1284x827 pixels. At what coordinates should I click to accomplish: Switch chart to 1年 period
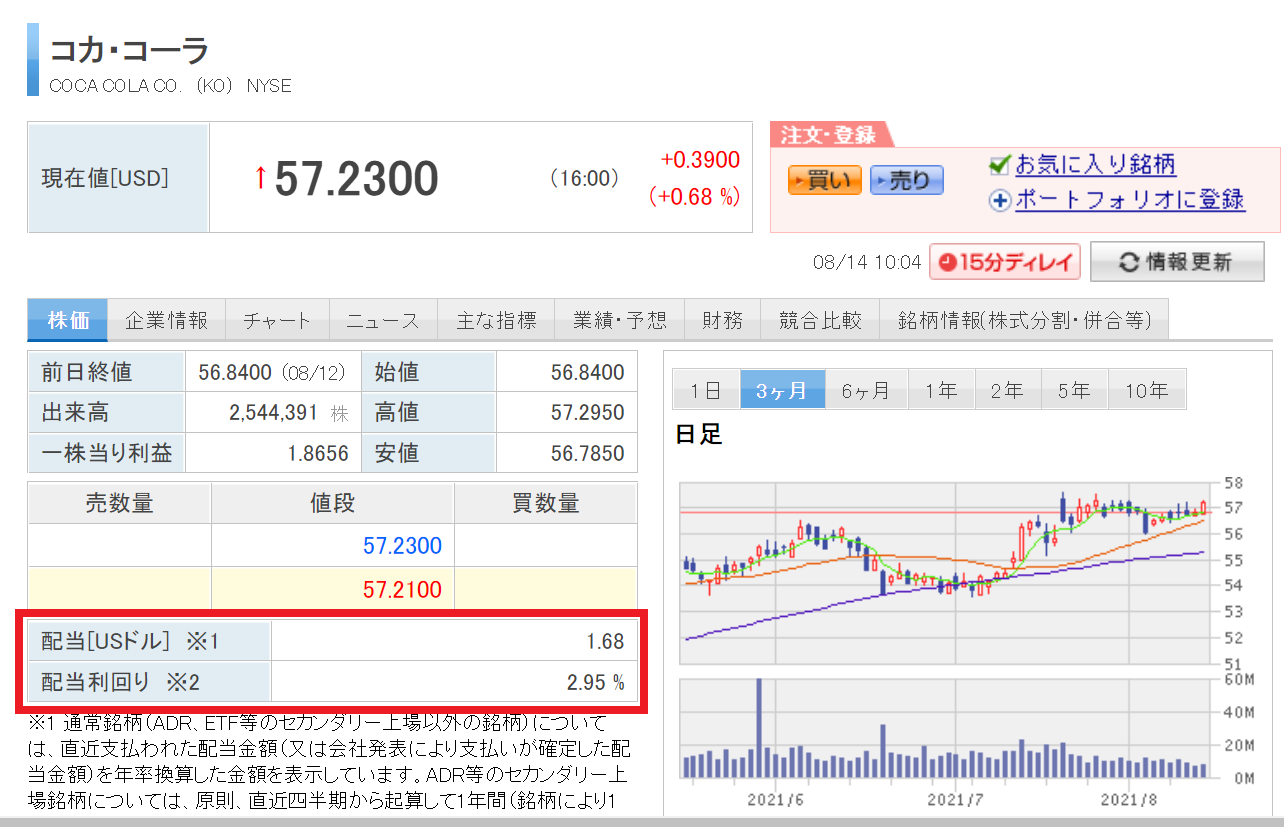[x=941, y=389]
